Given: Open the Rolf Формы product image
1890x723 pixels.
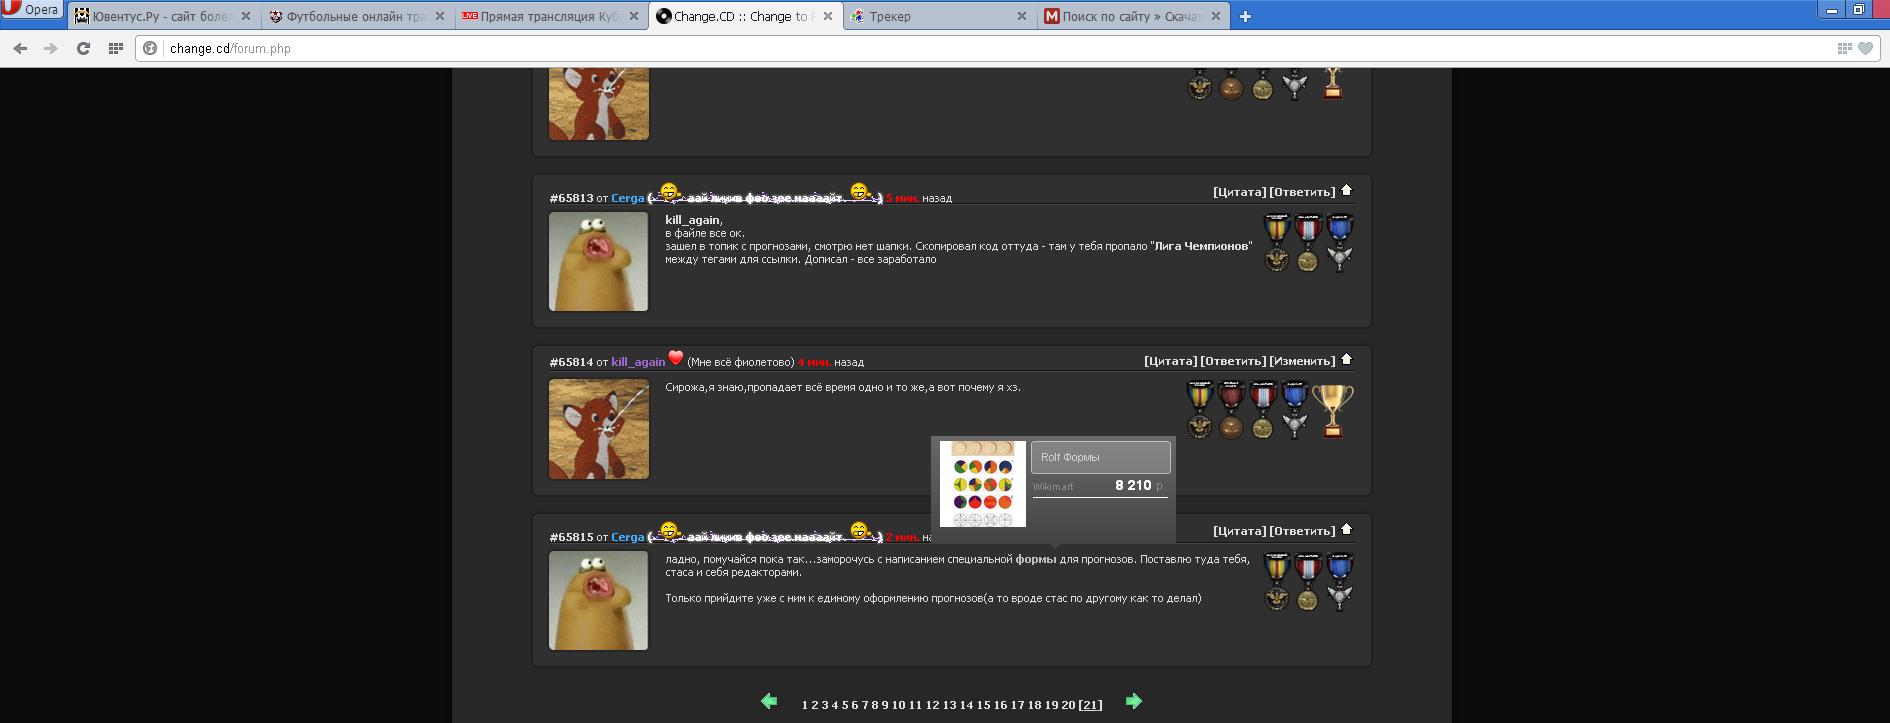Looking at the screenshot, I should coord(983,484).
